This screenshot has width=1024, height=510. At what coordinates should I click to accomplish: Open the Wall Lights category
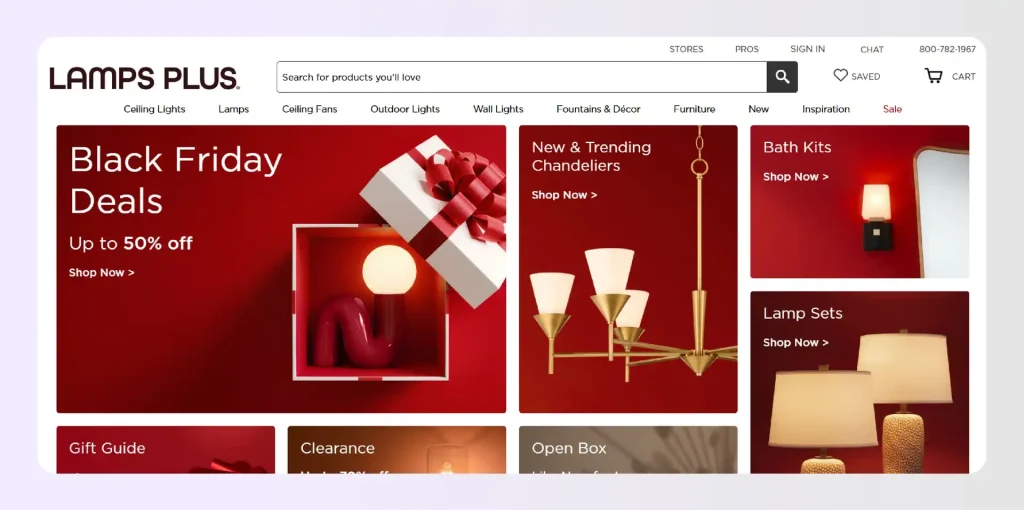[x=498, y=109]
